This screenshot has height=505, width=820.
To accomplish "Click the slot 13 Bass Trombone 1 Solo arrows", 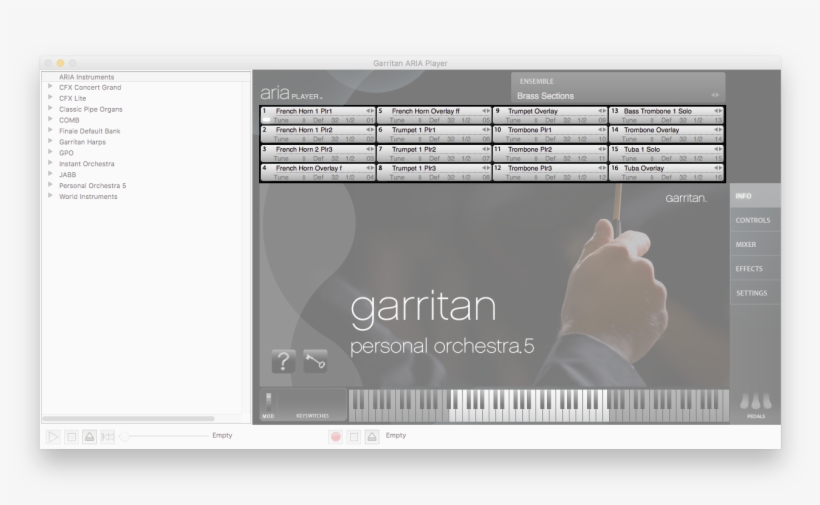I will pos(718,111).
